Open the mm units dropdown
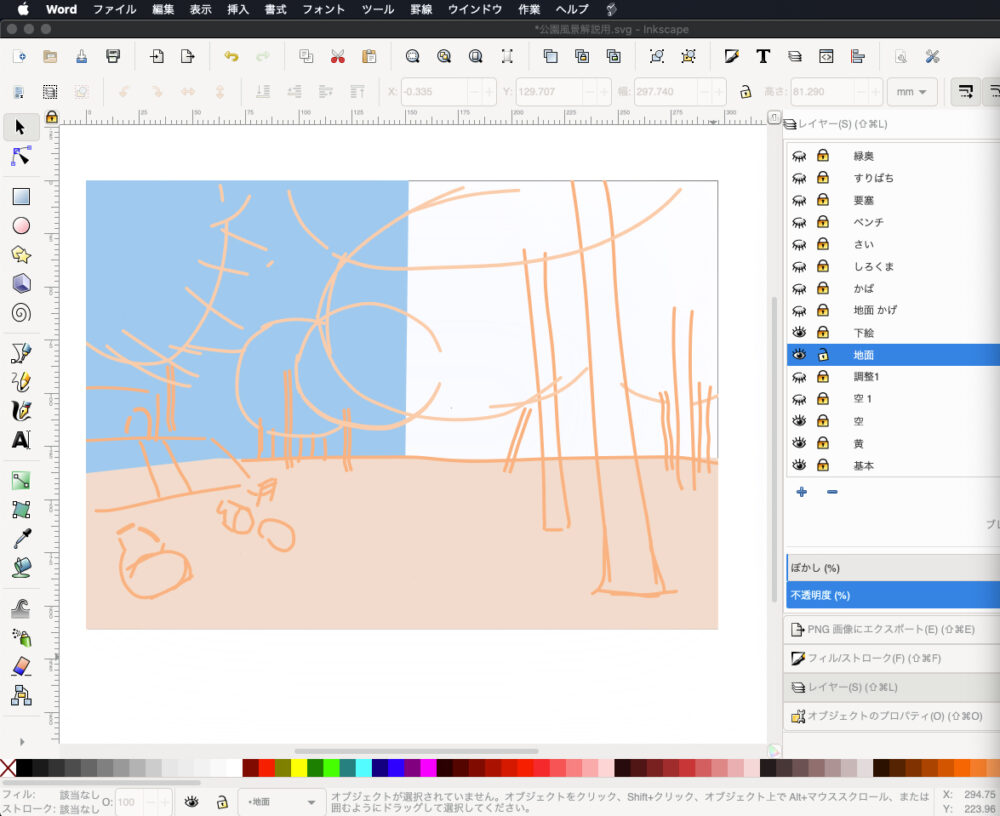Viewport: 1000px width, 816px height. pos(911,92)
